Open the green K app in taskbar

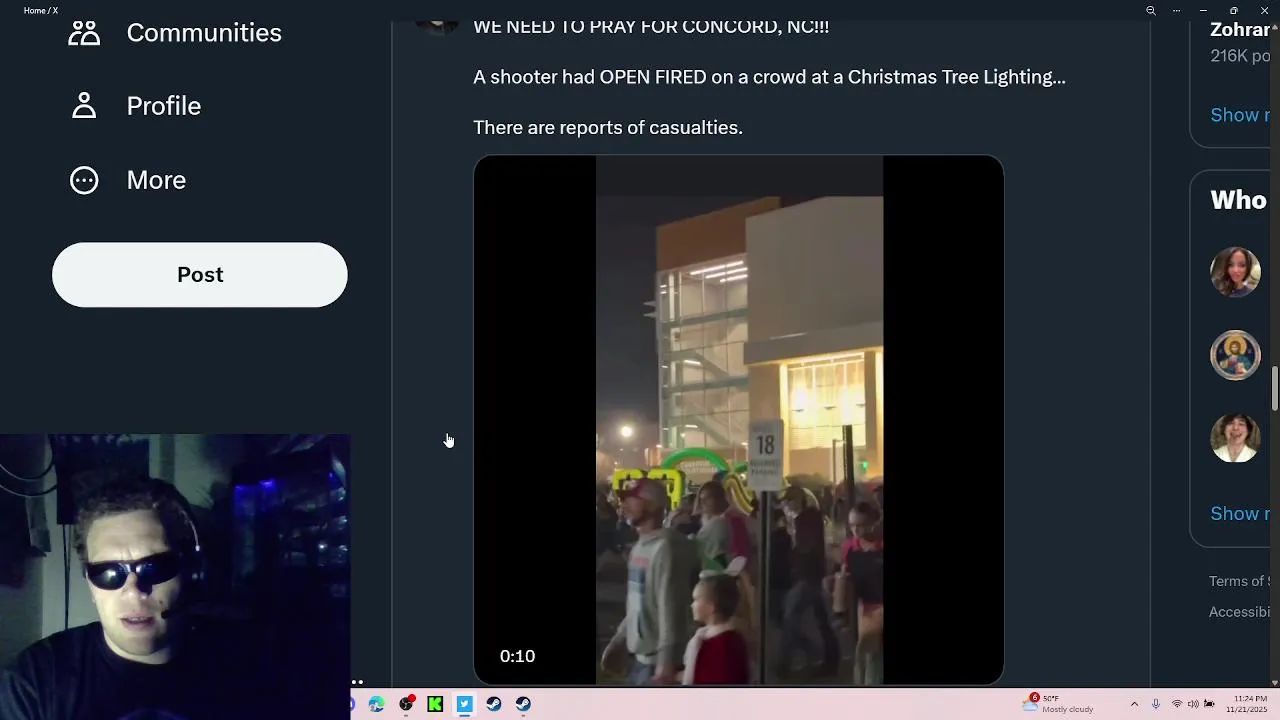(x=435, y=704)
